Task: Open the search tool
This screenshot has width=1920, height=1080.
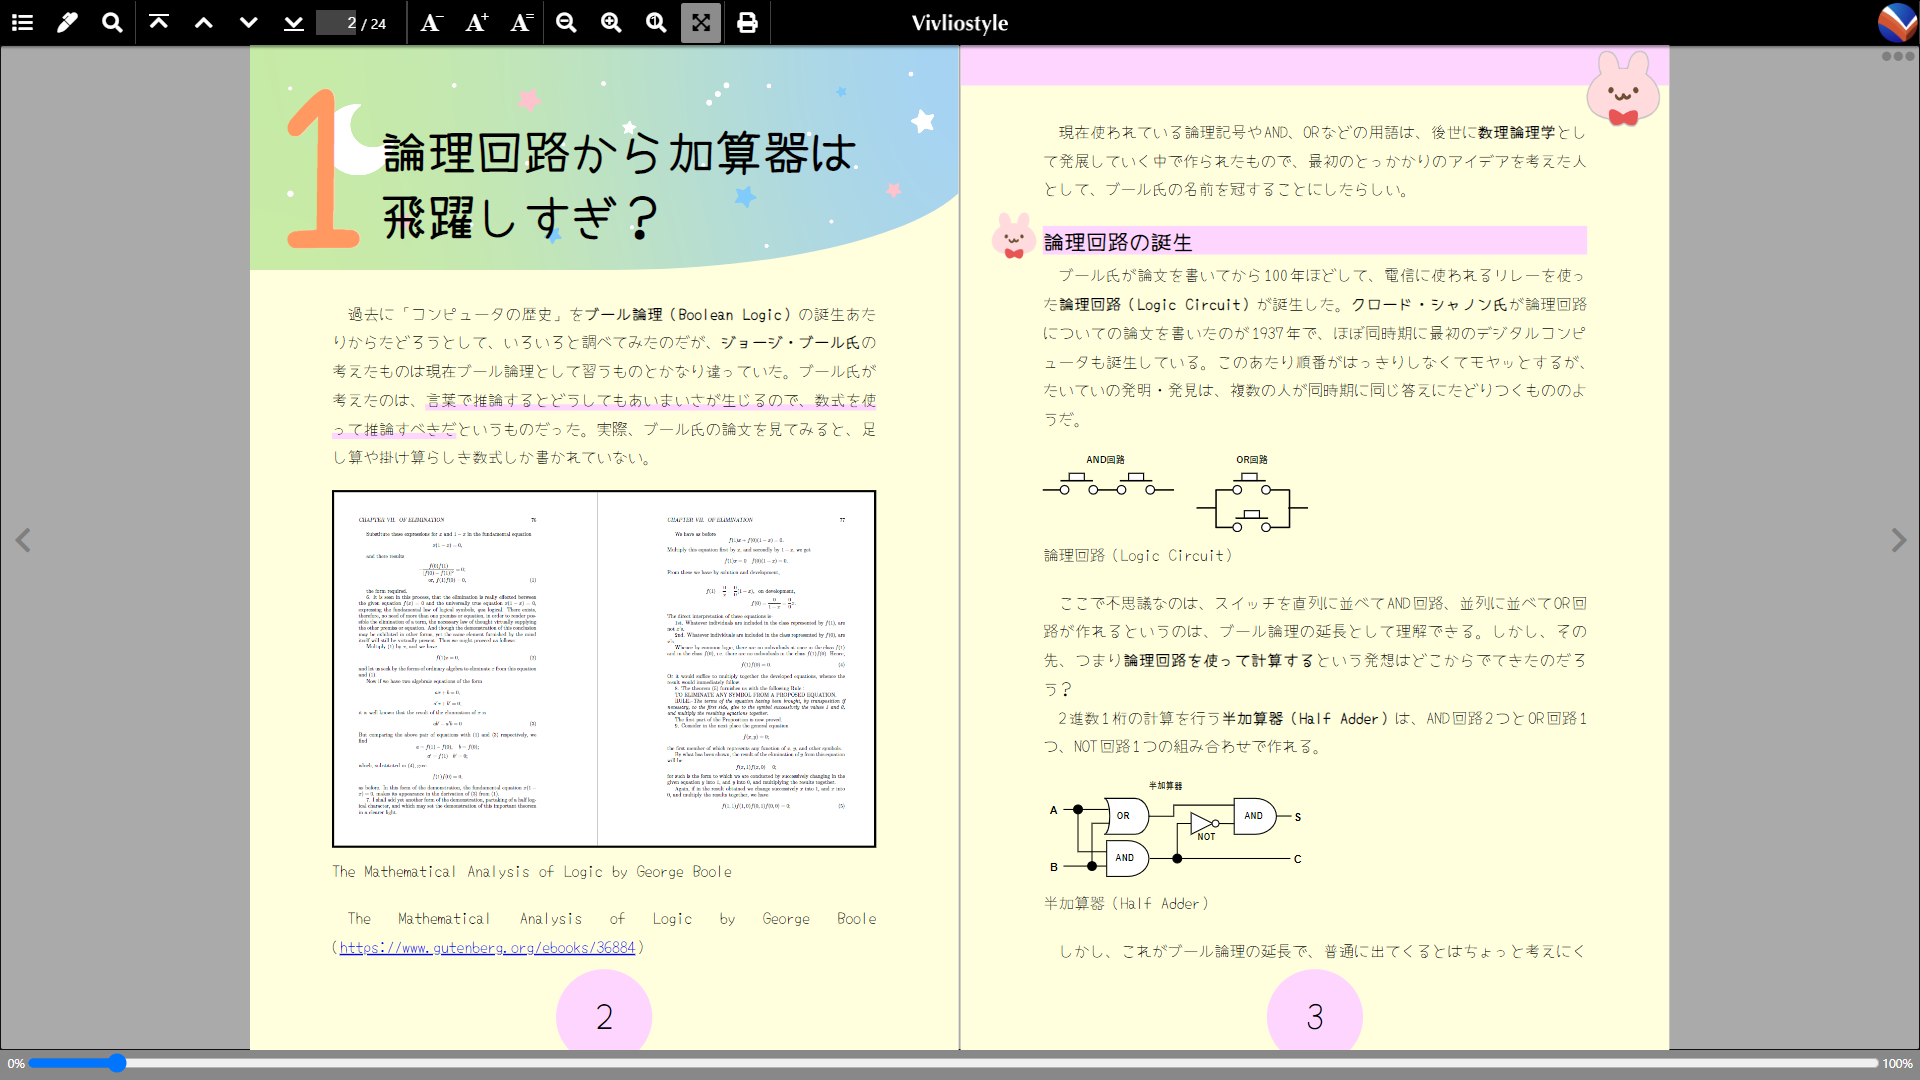Action: tap(111, 22)
